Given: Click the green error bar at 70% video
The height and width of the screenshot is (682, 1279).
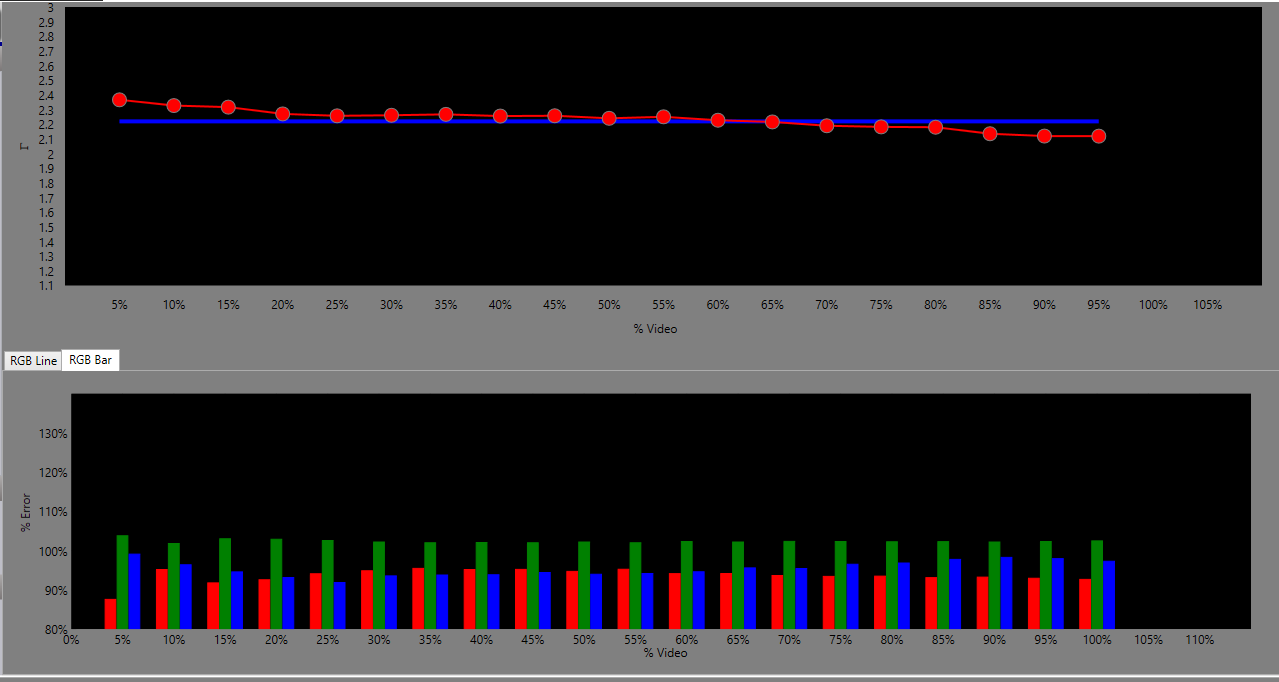Looking at the screenshot, I should 789,585.
